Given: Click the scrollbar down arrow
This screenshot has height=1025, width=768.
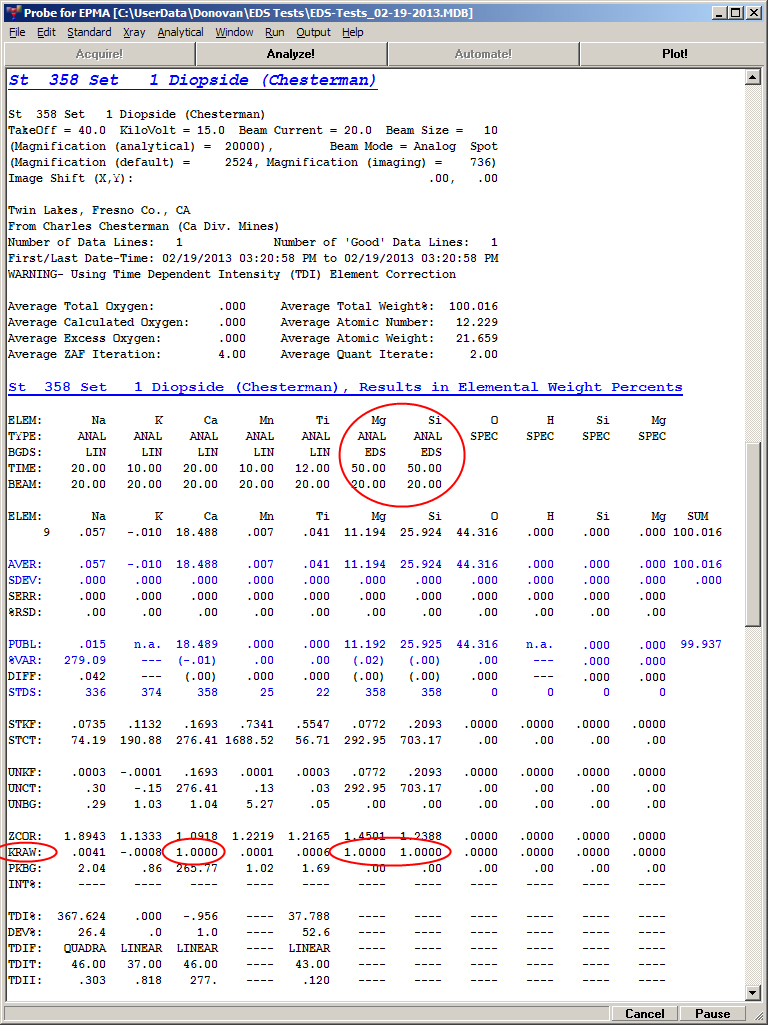Looking at the screenshot, I should (x=757, y=992).
